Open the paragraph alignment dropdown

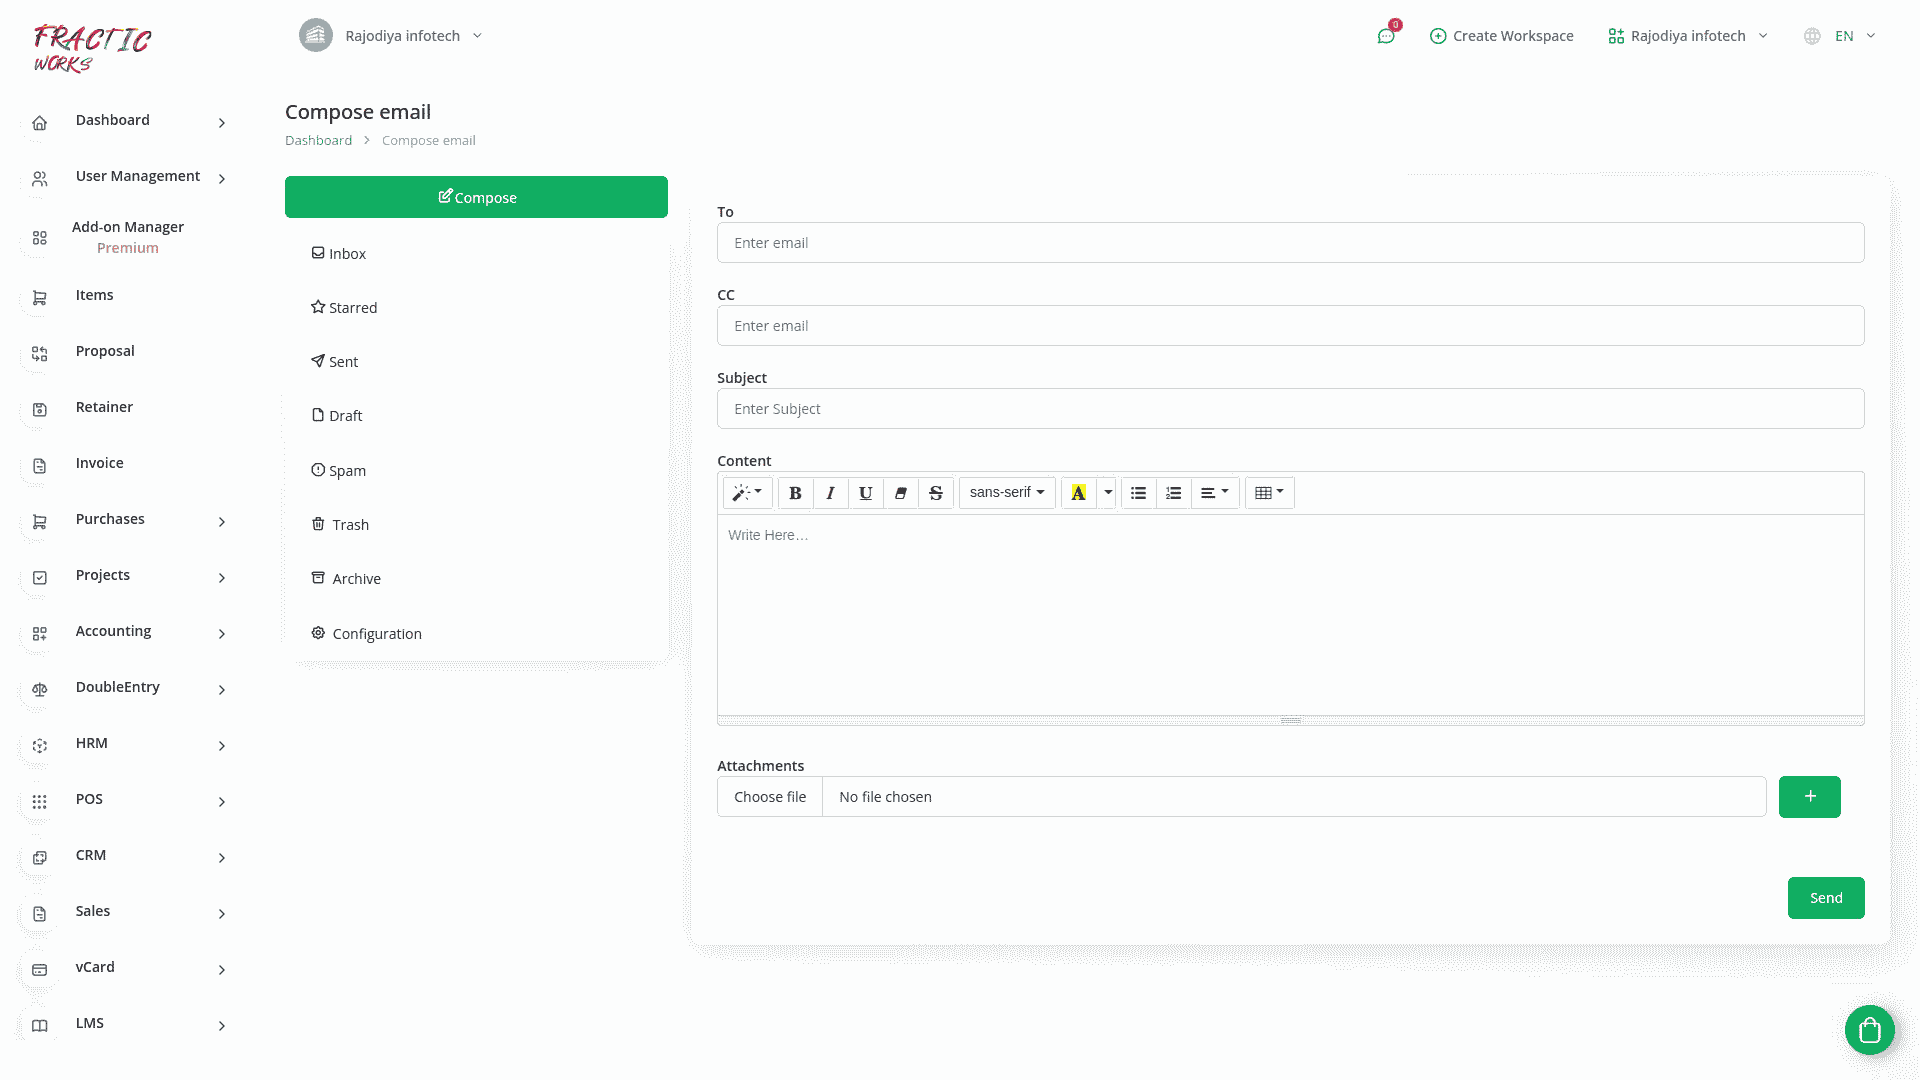[x=1214, y=493]
